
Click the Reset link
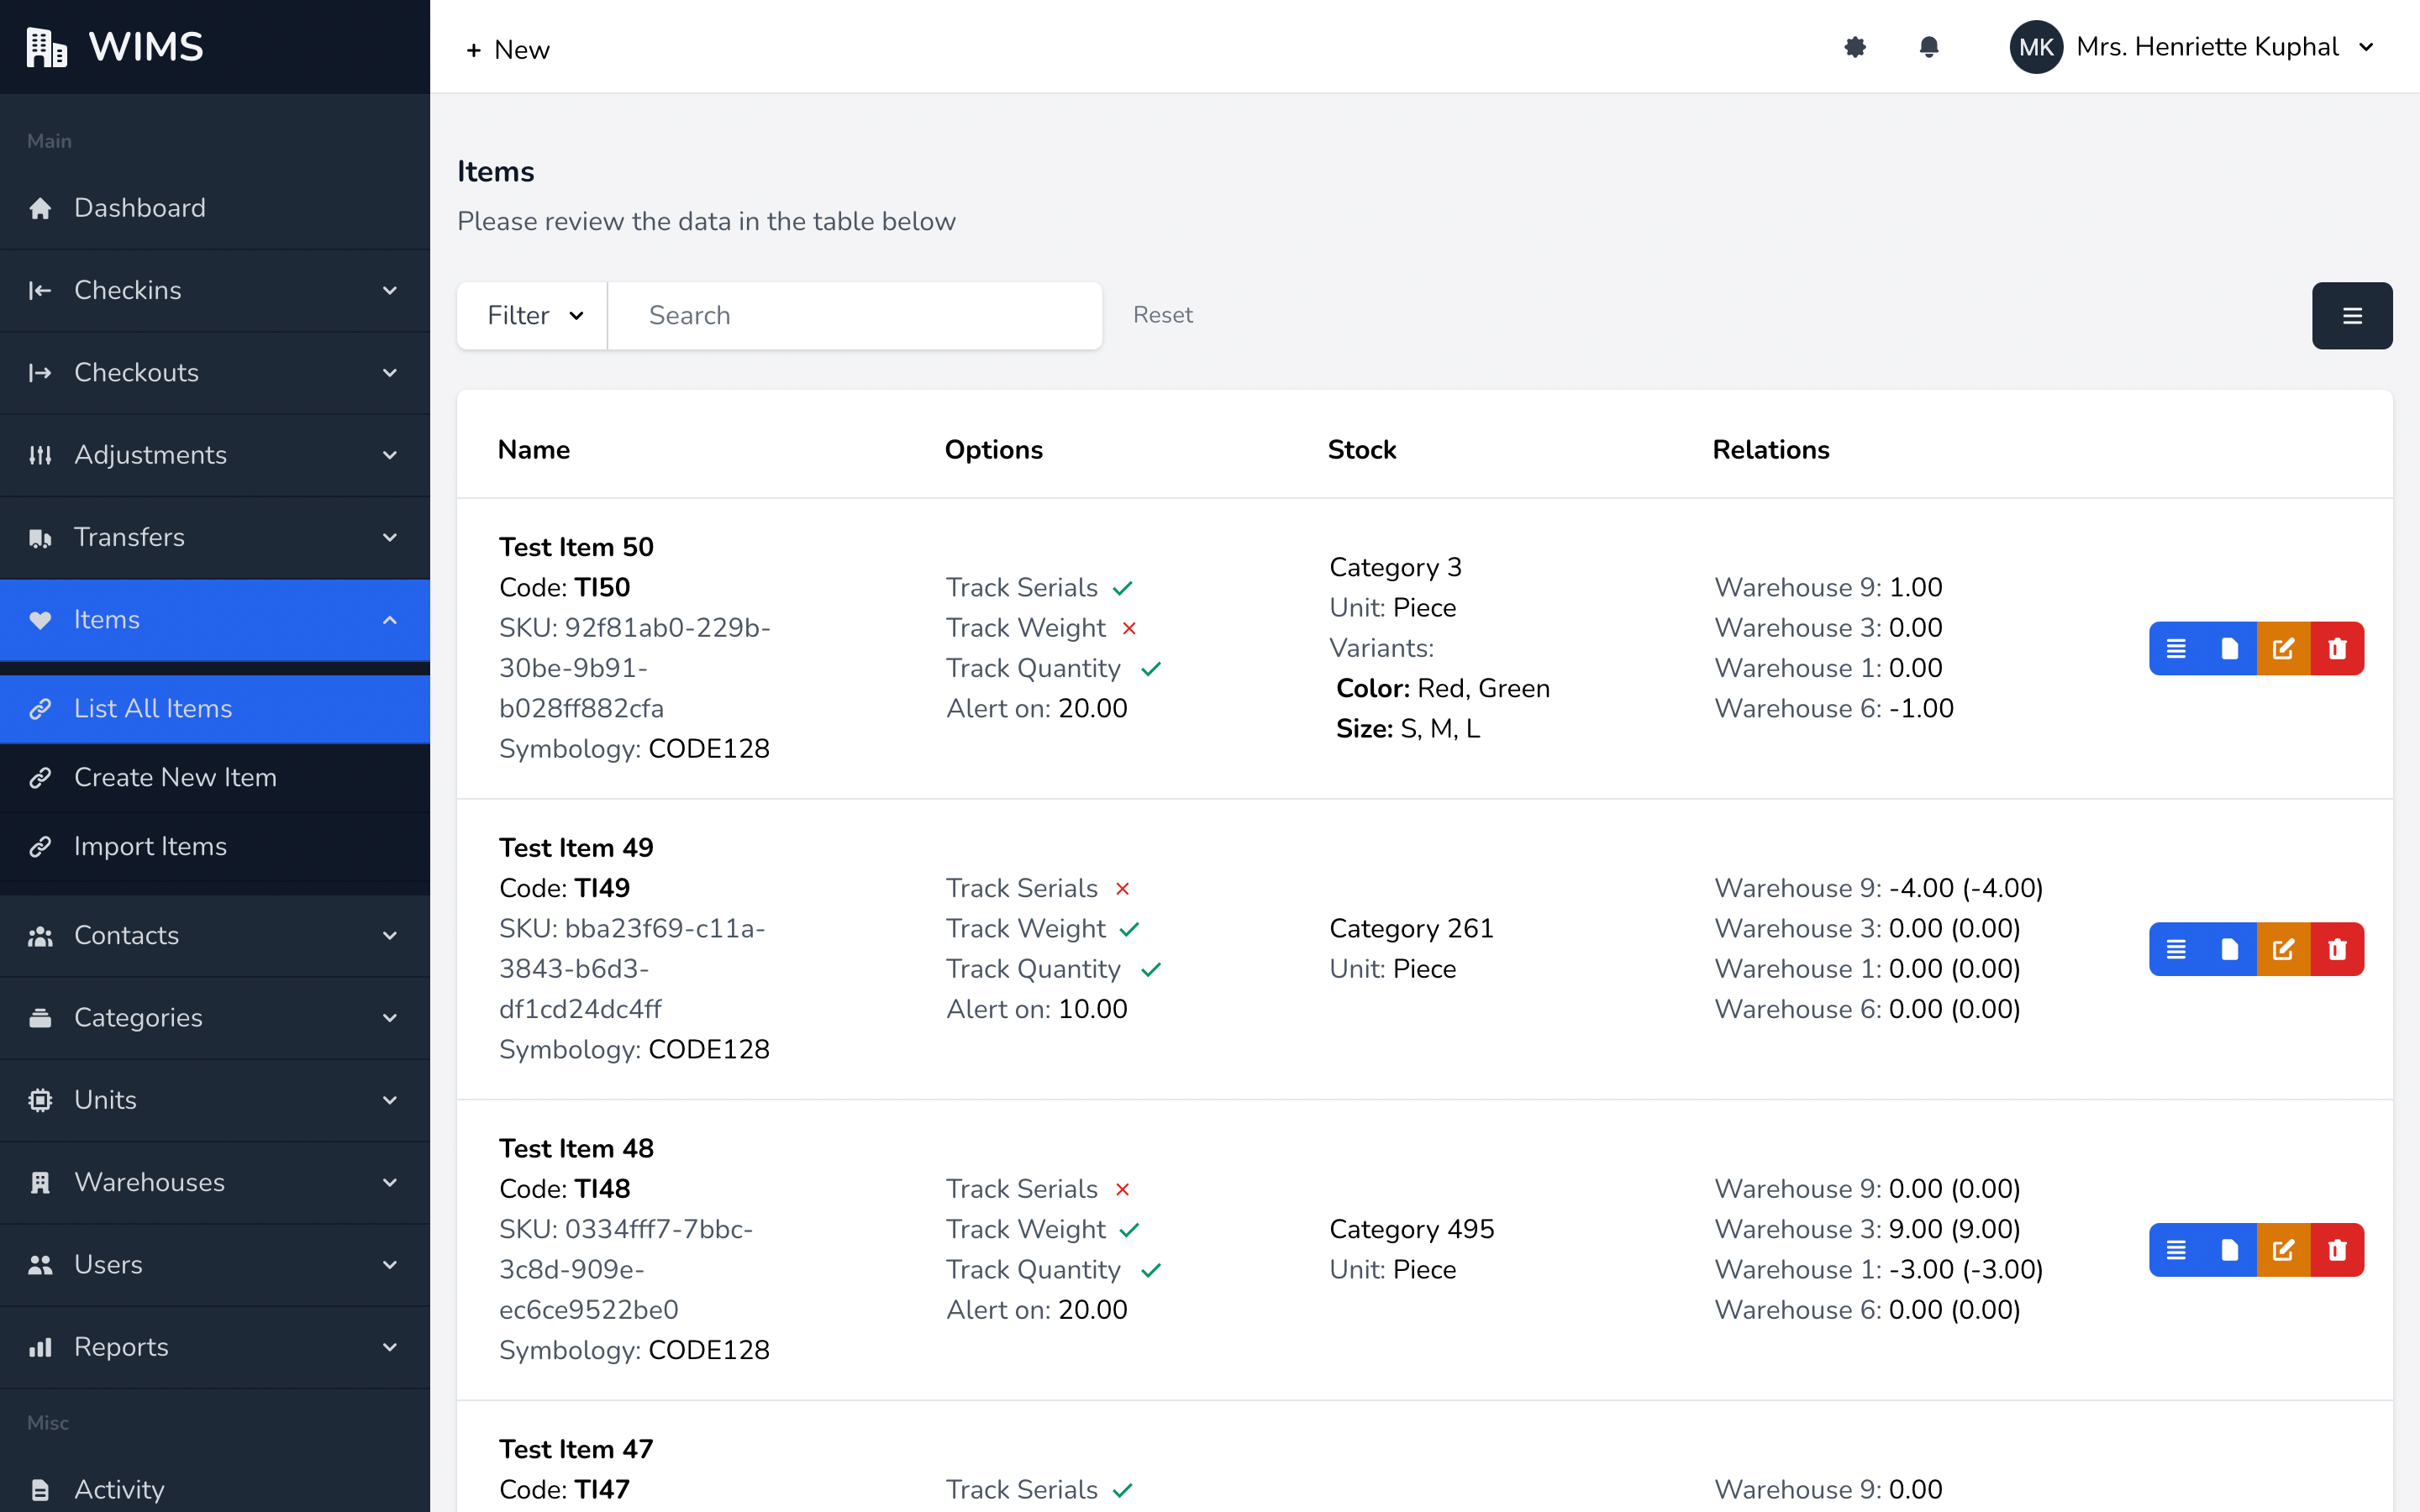1162,315
